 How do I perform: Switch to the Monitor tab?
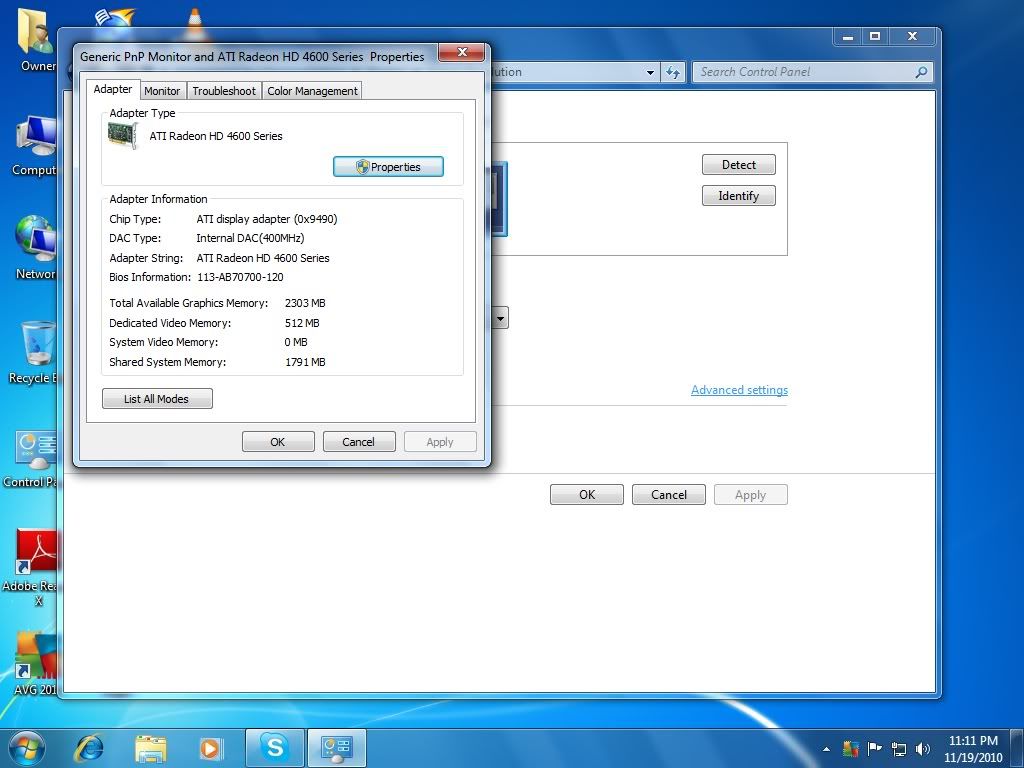162,91
